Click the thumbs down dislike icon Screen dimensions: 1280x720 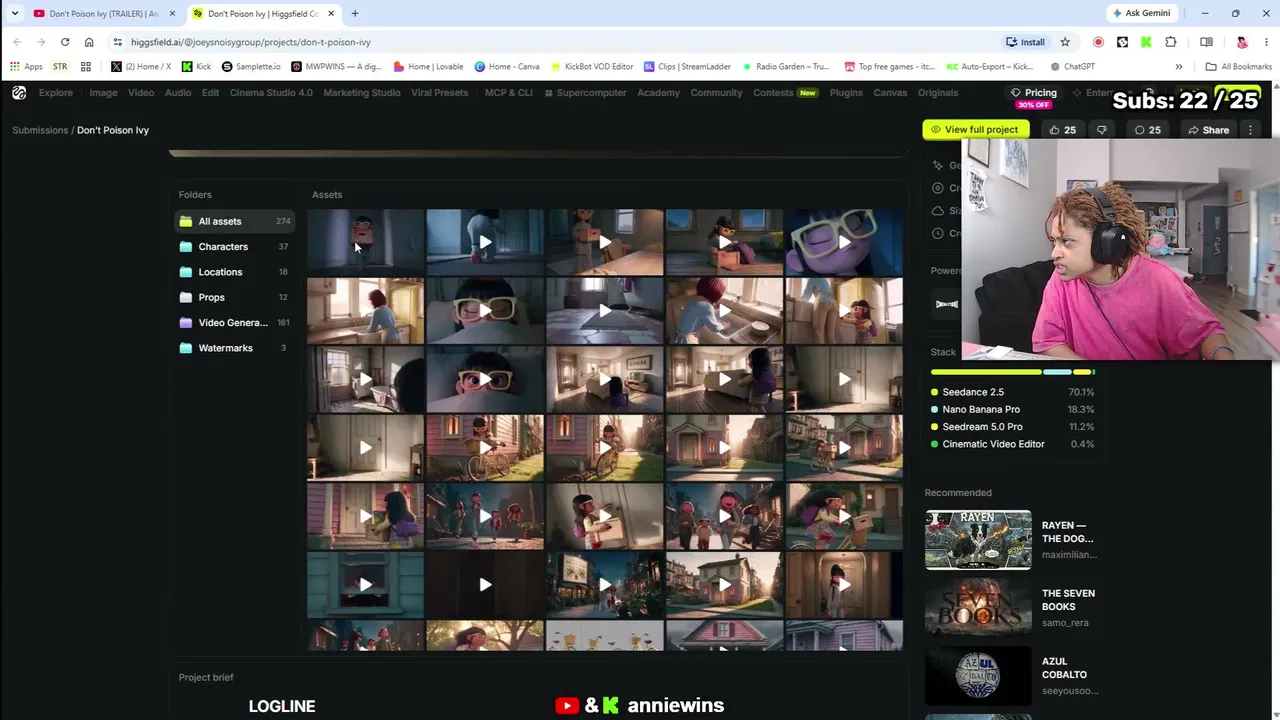pos(1102,130)
